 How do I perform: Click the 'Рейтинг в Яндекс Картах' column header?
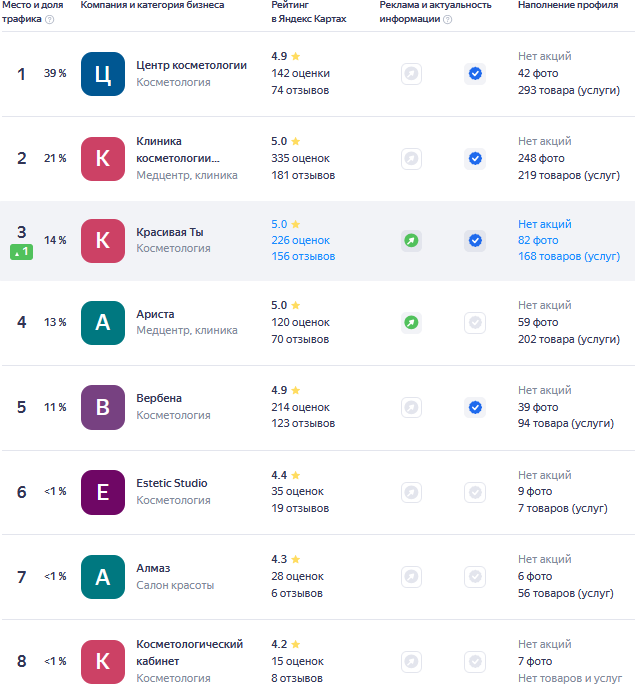[x=309, y=12]
